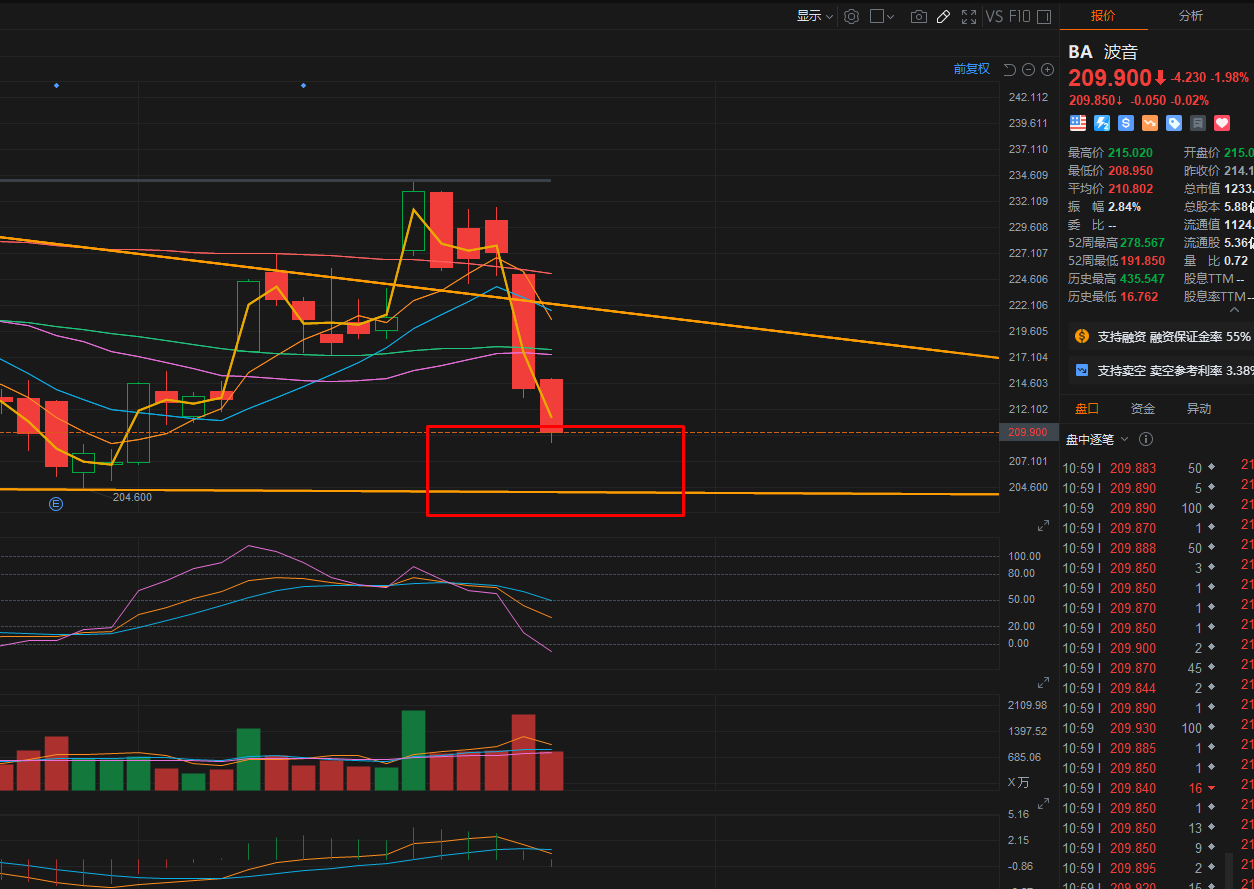
Task: Click the 204.600 low price label on chart
Action: 132,497
